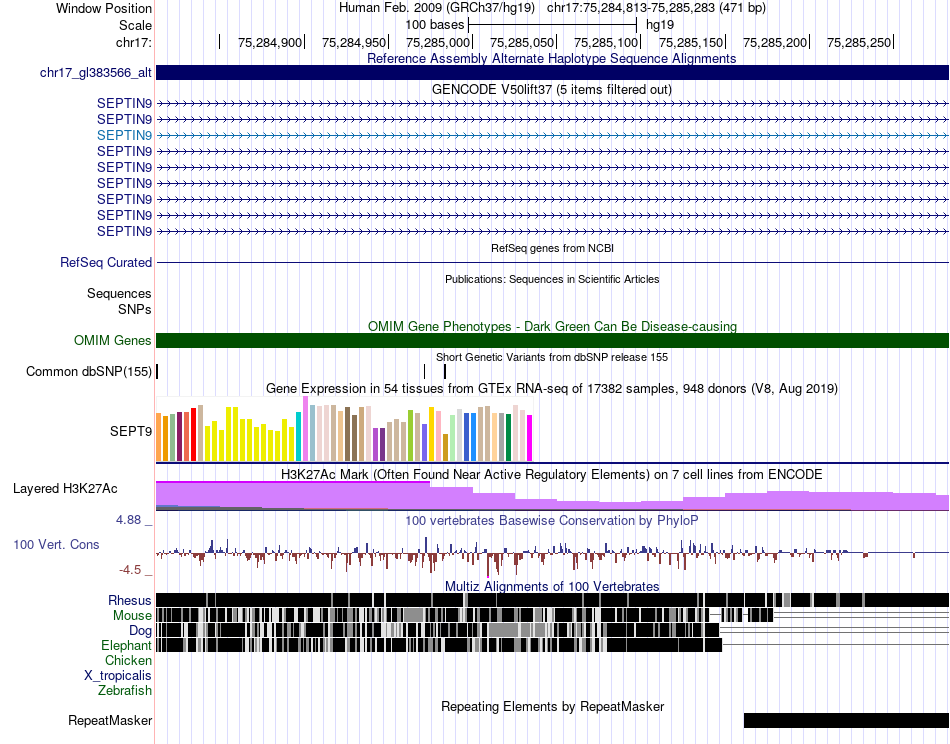Click the RefSeq Curated label
The width and height of the screenshot is (950, 744).
tap(105, 262)
